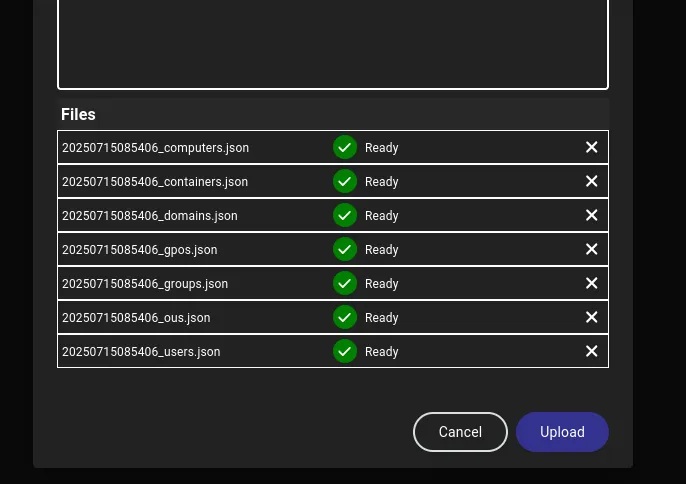Remove the containers.json file from list

point(591,182)
